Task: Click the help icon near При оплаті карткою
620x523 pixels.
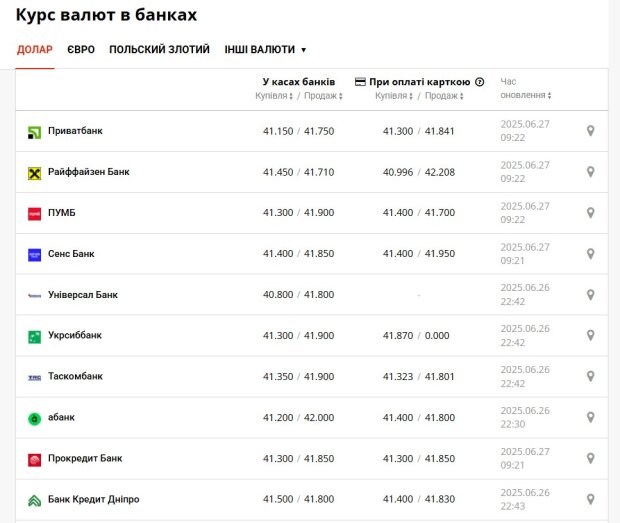Action: tap(480, 82)
